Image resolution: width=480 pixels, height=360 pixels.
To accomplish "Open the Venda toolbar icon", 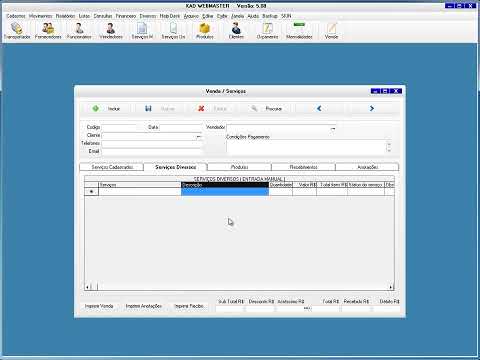I will [331, 31].
